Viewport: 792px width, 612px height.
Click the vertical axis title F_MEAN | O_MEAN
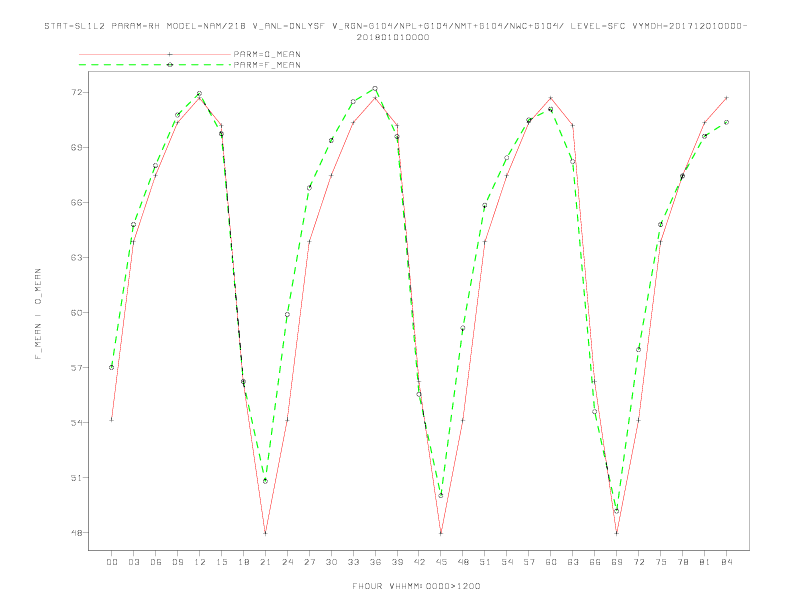coord(38,314)
